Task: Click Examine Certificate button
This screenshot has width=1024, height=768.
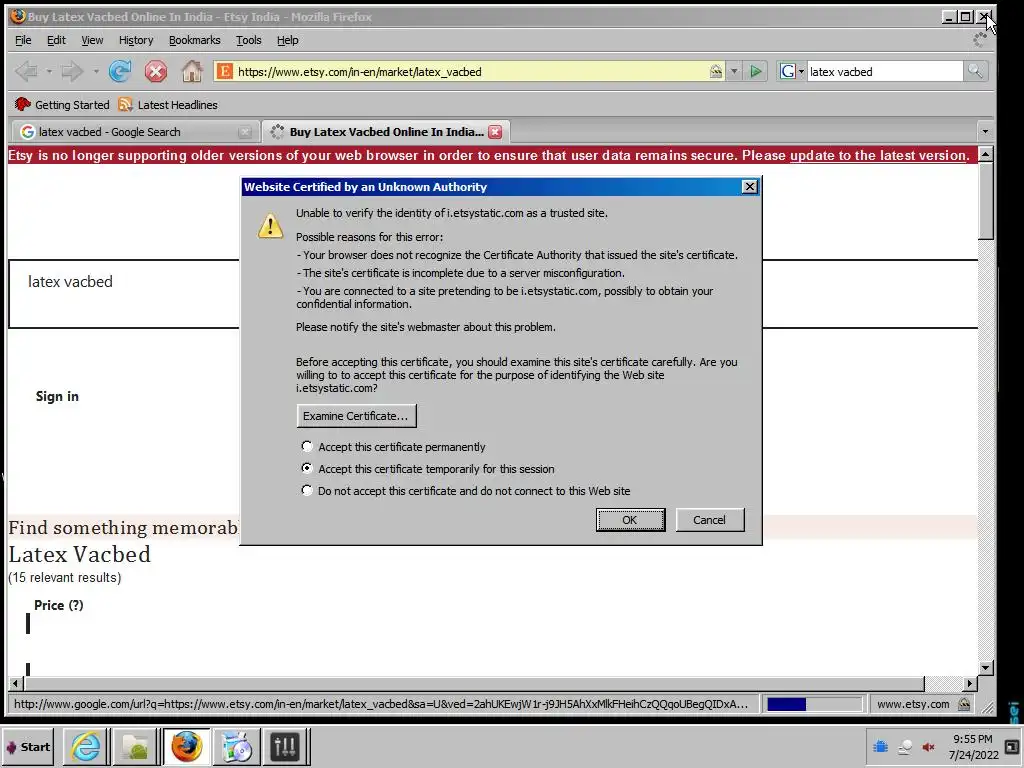Action: (356, 416)
